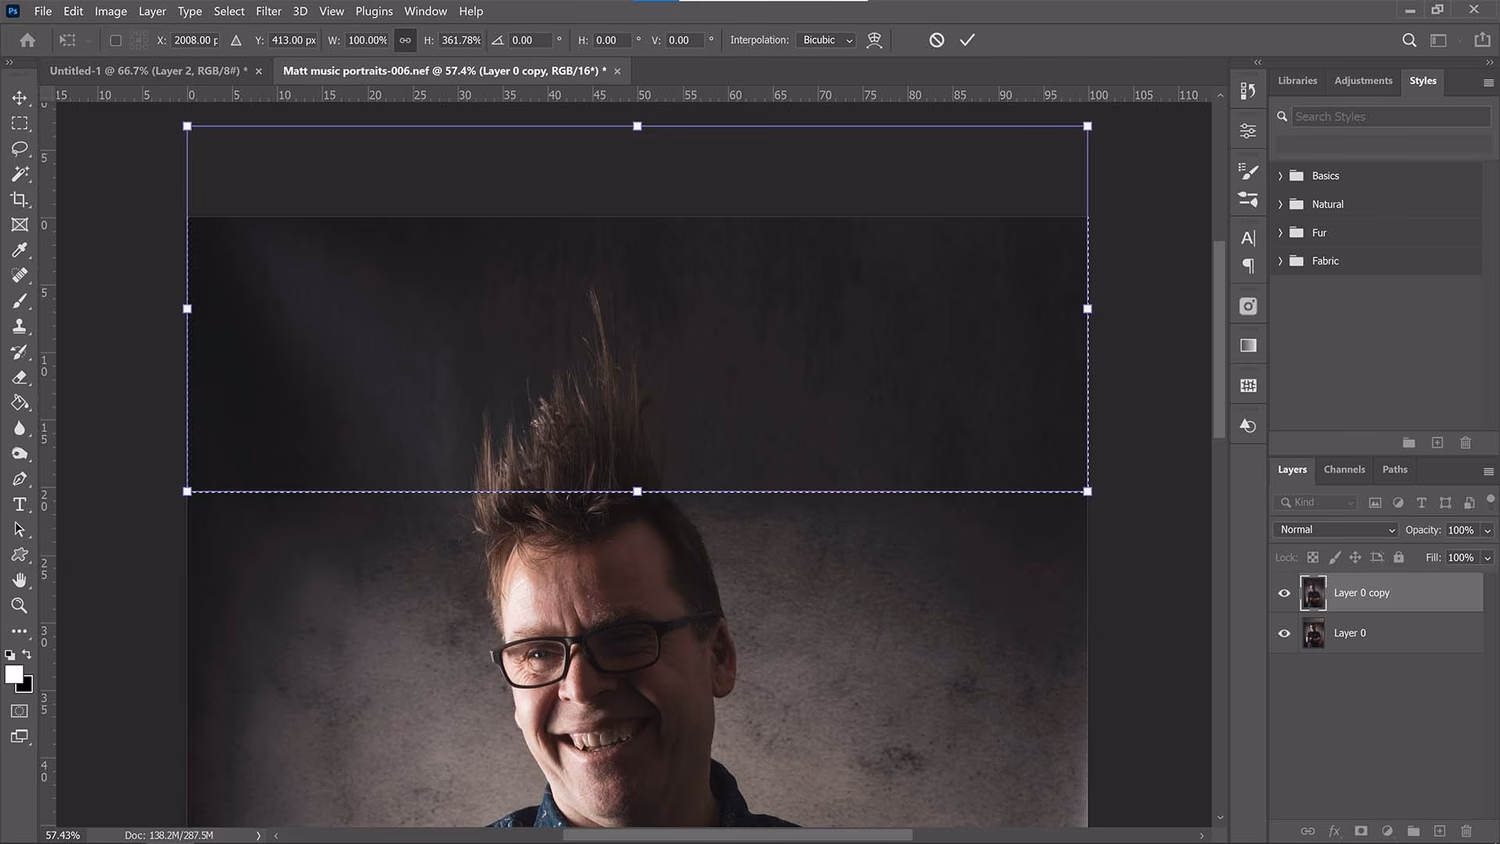Set the foreground color swatch
This screenshot has width=1500, height=844.
click(x=14, y=676)
